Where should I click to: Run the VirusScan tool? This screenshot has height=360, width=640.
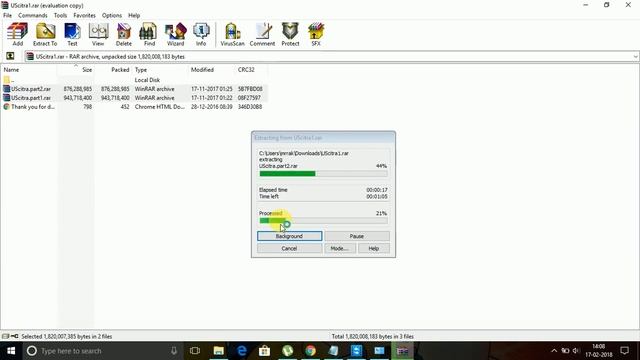point(233,34)
